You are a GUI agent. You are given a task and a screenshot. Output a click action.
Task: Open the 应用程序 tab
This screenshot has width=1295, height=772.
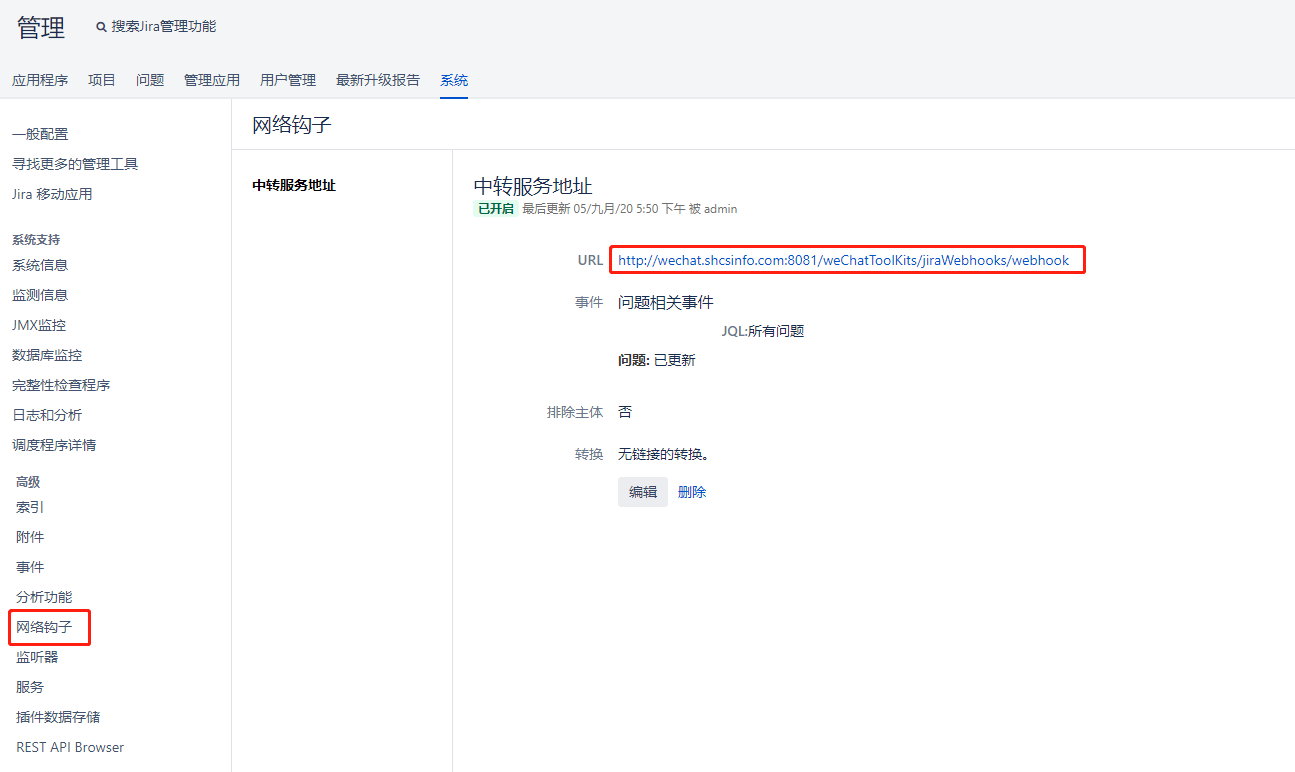40,80
